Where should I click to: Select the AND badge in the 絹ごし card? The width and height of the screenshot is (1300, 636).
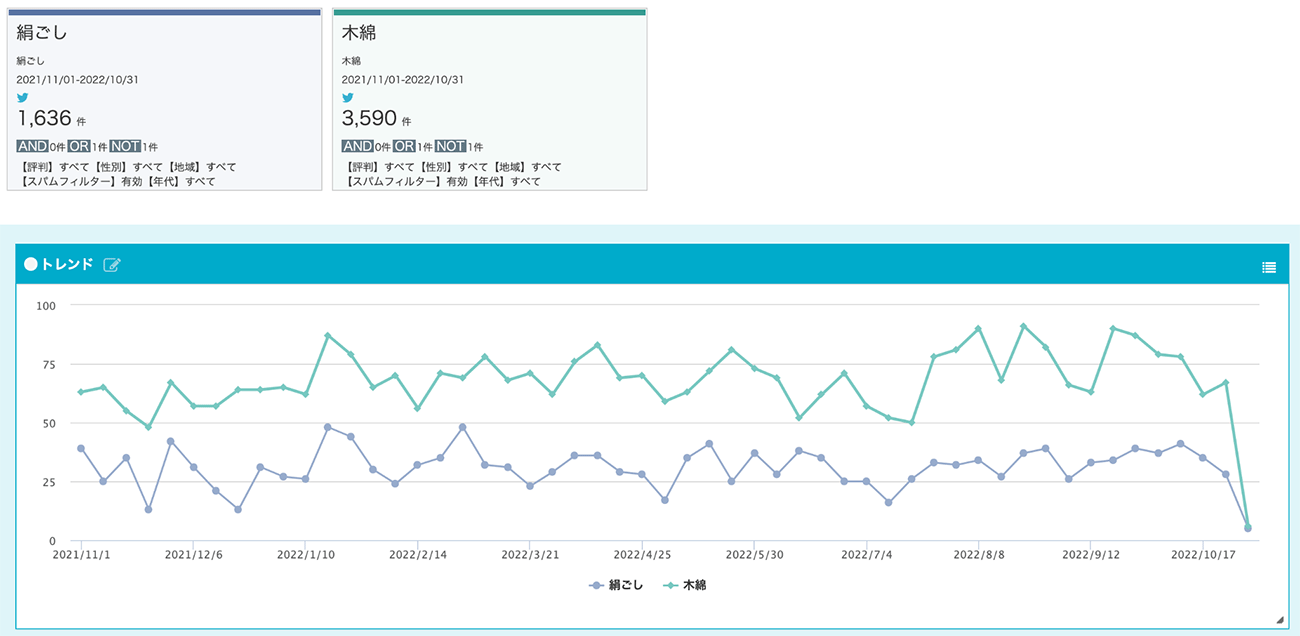33,146
